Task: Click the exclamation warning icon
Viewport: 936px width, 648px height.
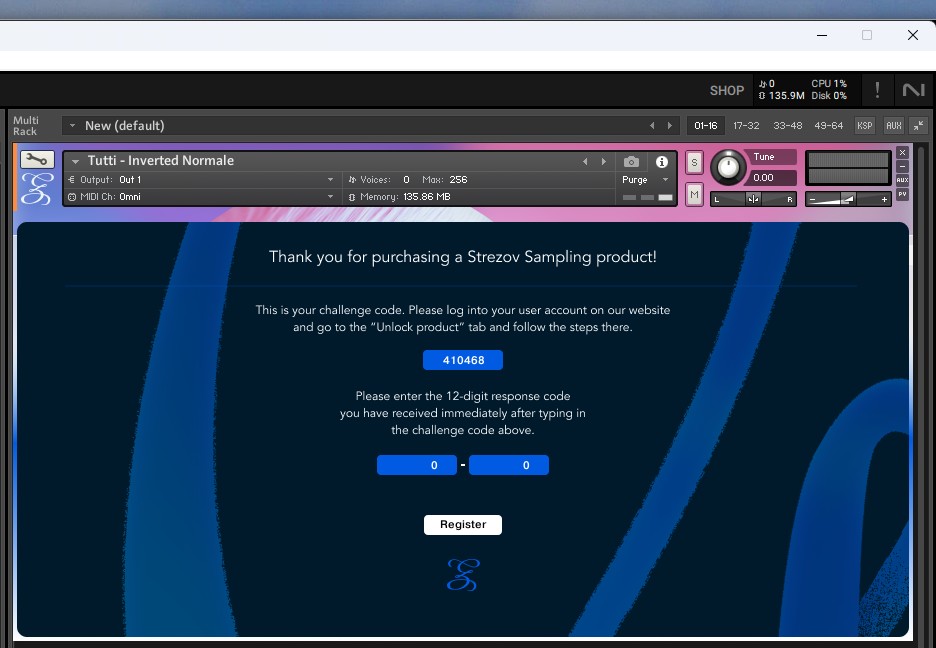Action: point(877,90)
